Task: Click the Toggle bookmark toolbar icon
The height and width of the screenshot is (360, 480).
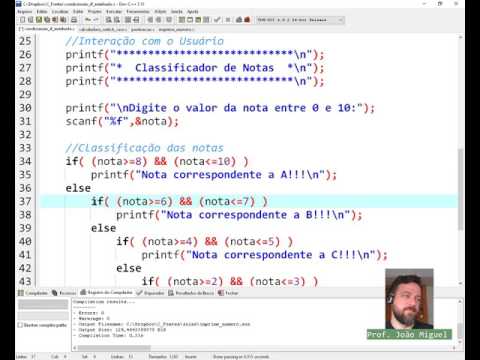Action: click(x=159, y=20)
